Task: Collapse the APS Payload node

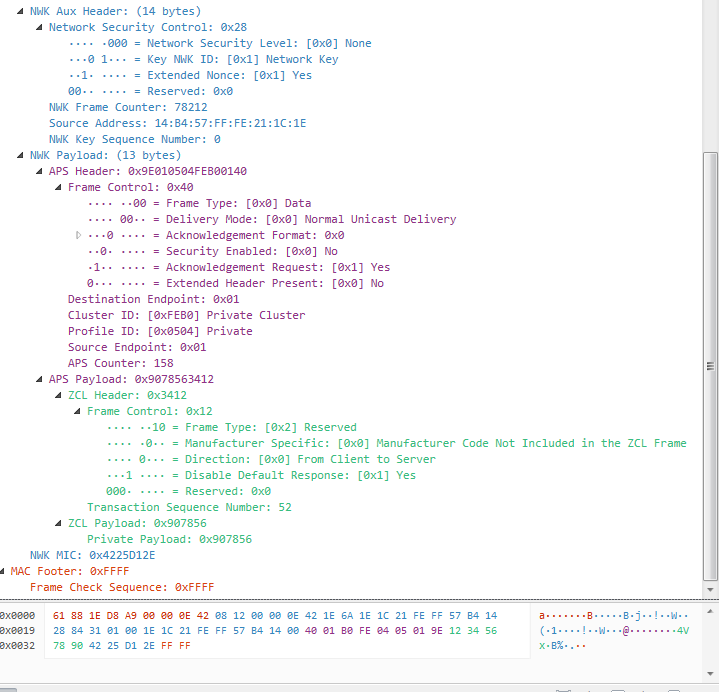Action: [40, 379]
